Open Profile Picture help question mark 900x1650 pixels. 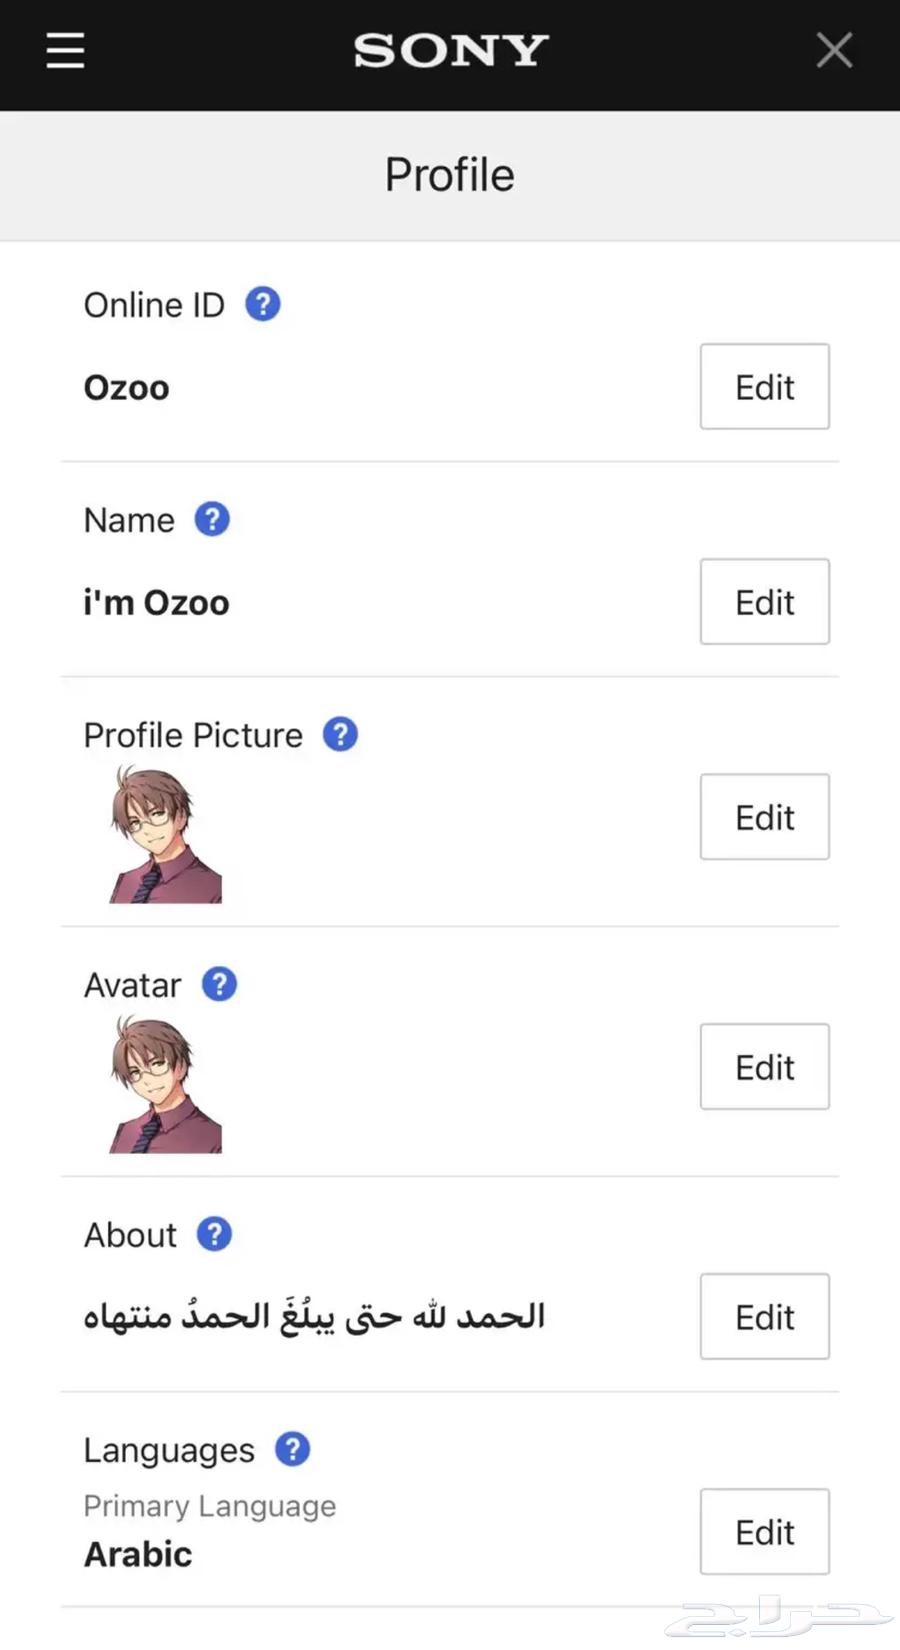(340, 734)
